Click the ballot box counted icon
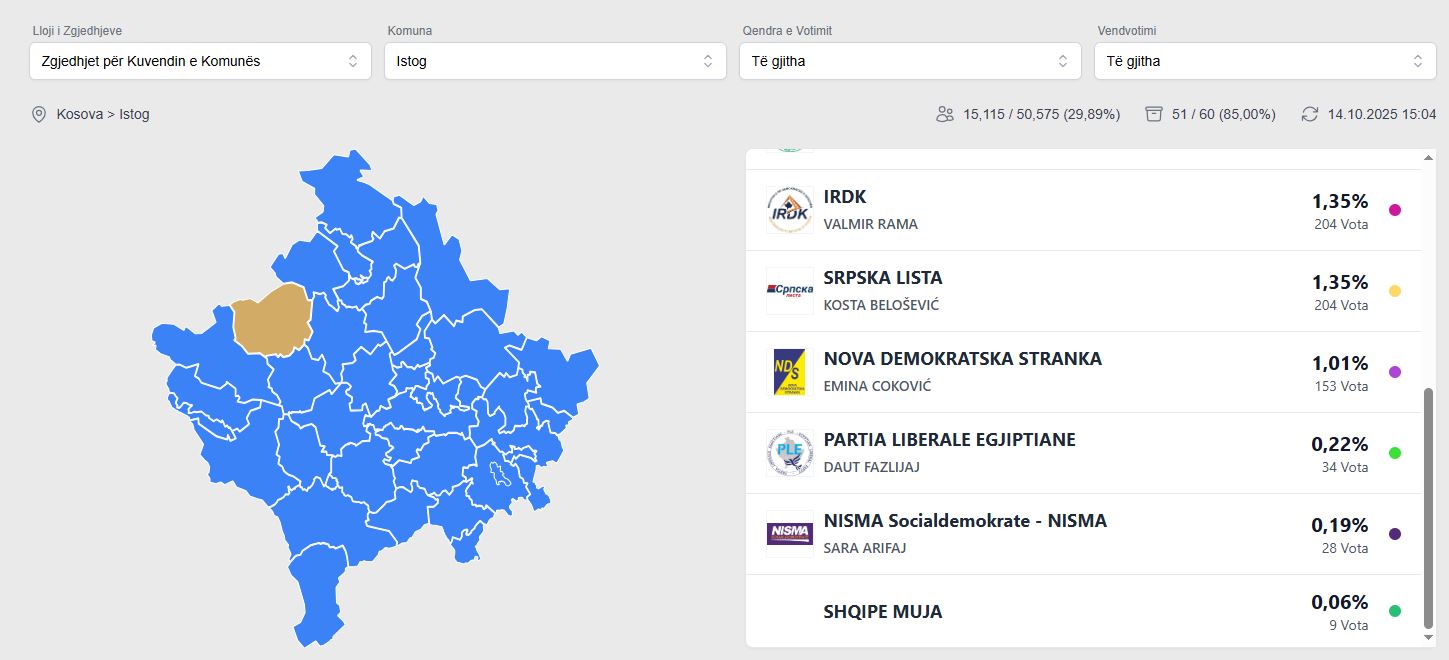Screen dimensions: 1449x660 (1154, 114)
